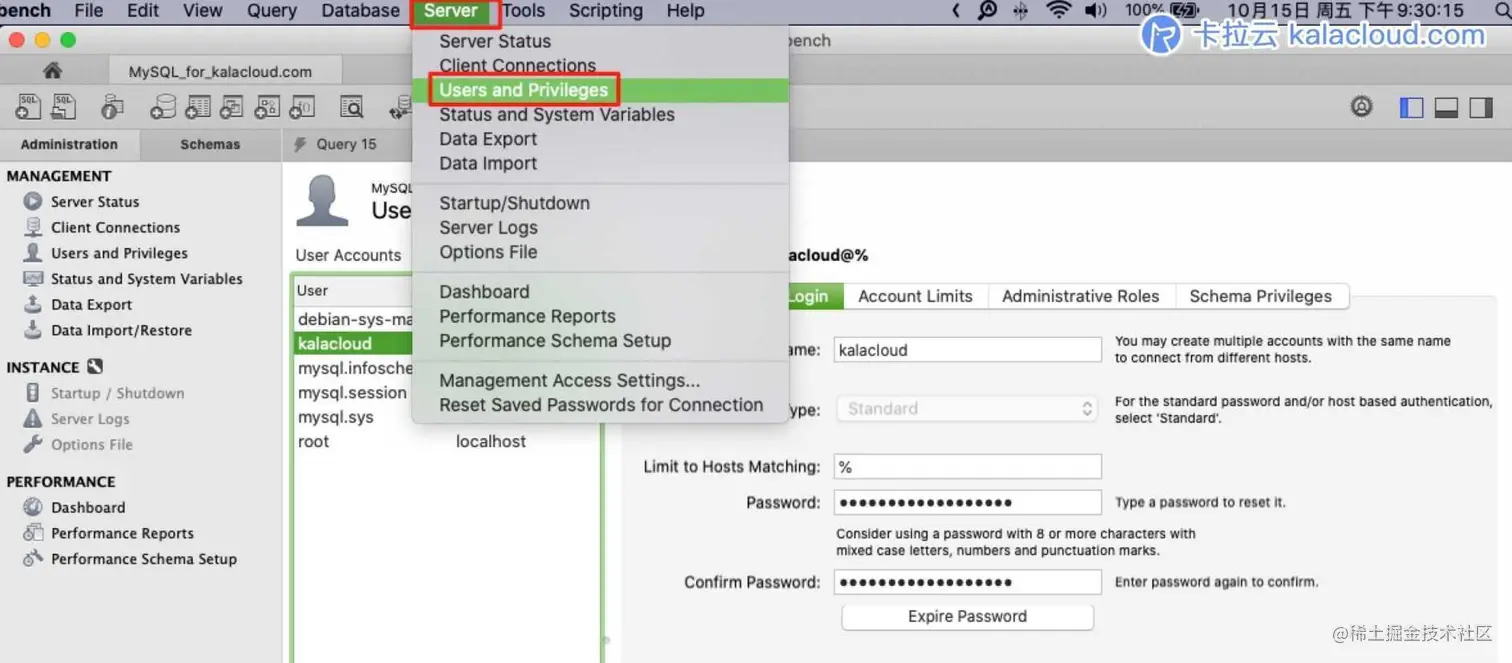
Task: Switch to the Schema Privileges tab
Action: (x=1260, y=296)
